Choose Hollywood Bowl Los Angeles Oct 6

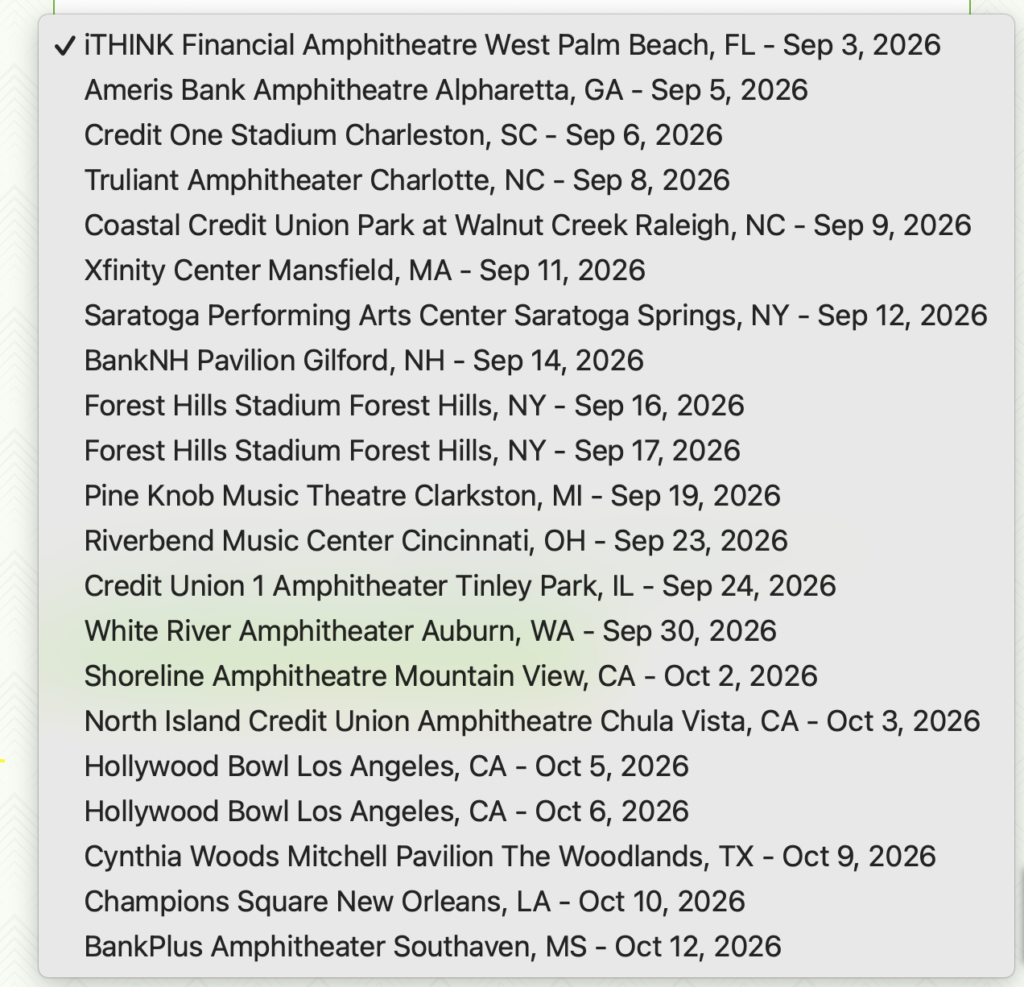[526, 811]
